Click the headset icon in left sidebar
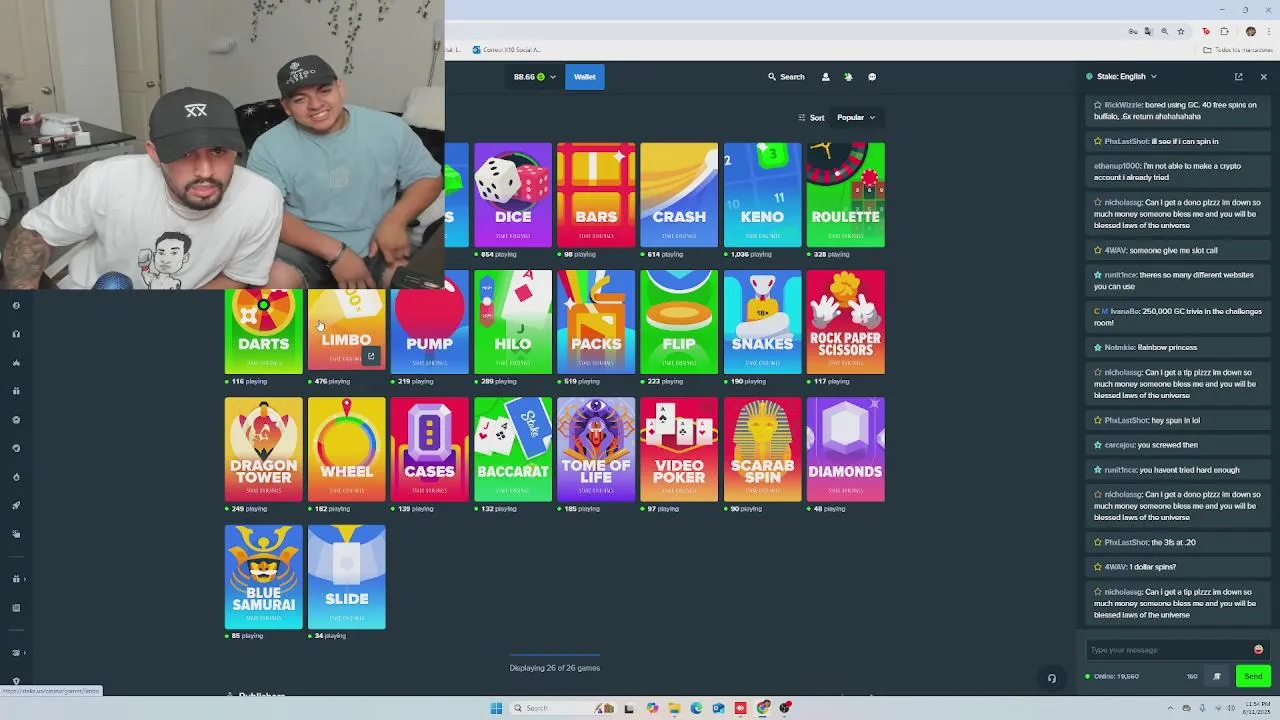 (16, 334)
